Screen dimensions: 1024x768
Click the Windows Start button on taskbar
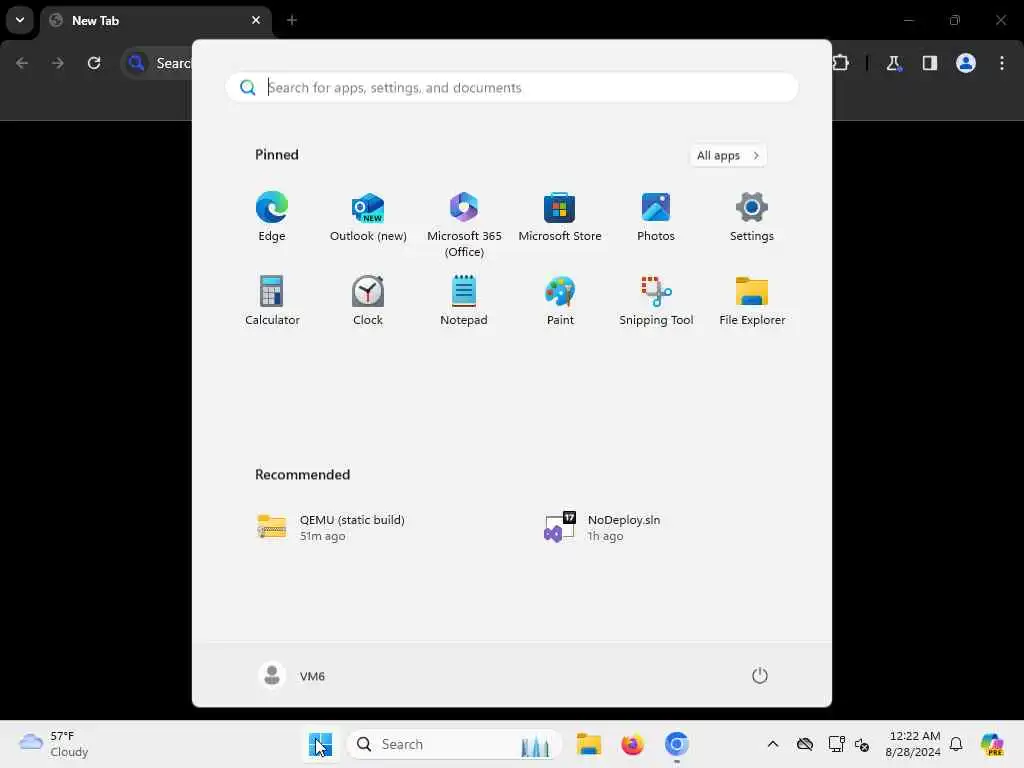pyautogui.click(x=320, y=744)
